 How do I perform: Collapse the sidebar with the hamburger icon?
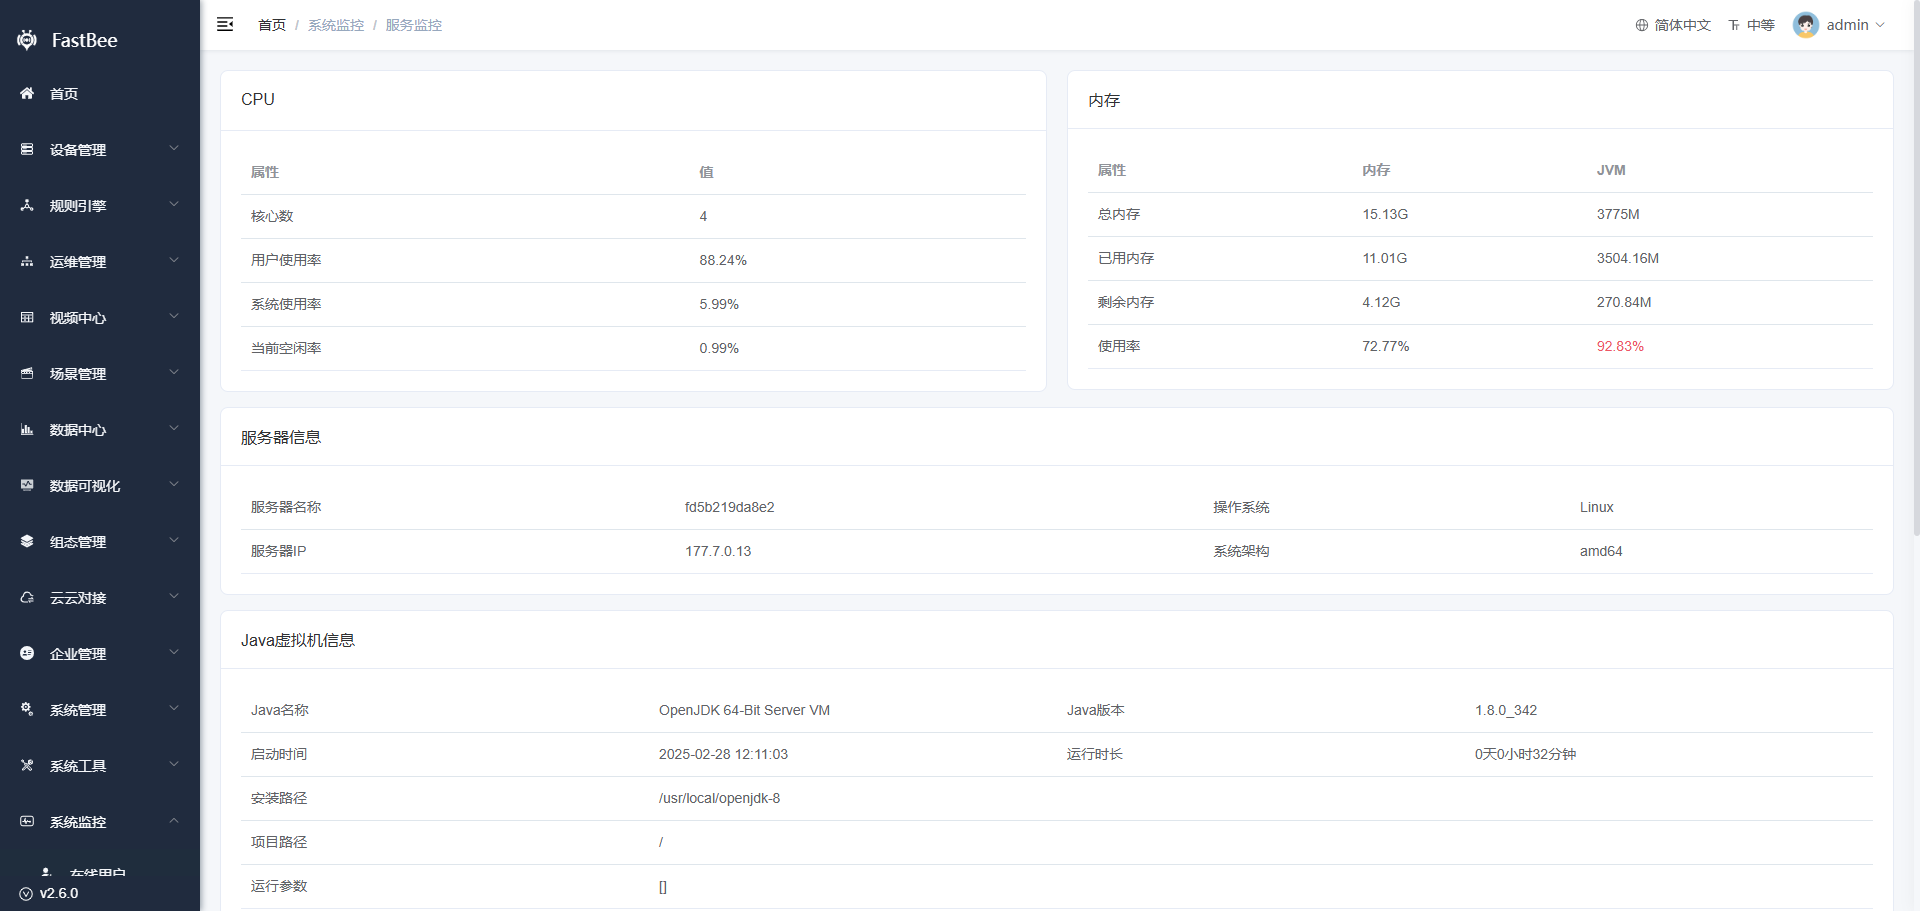pyautogui.click(x=225, y=24)
